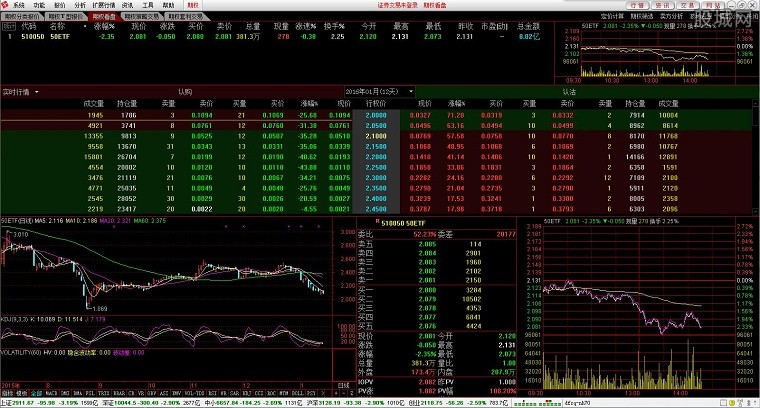Open the 卖方分析 link
This screenshot has width=760, height=408.
671,16
